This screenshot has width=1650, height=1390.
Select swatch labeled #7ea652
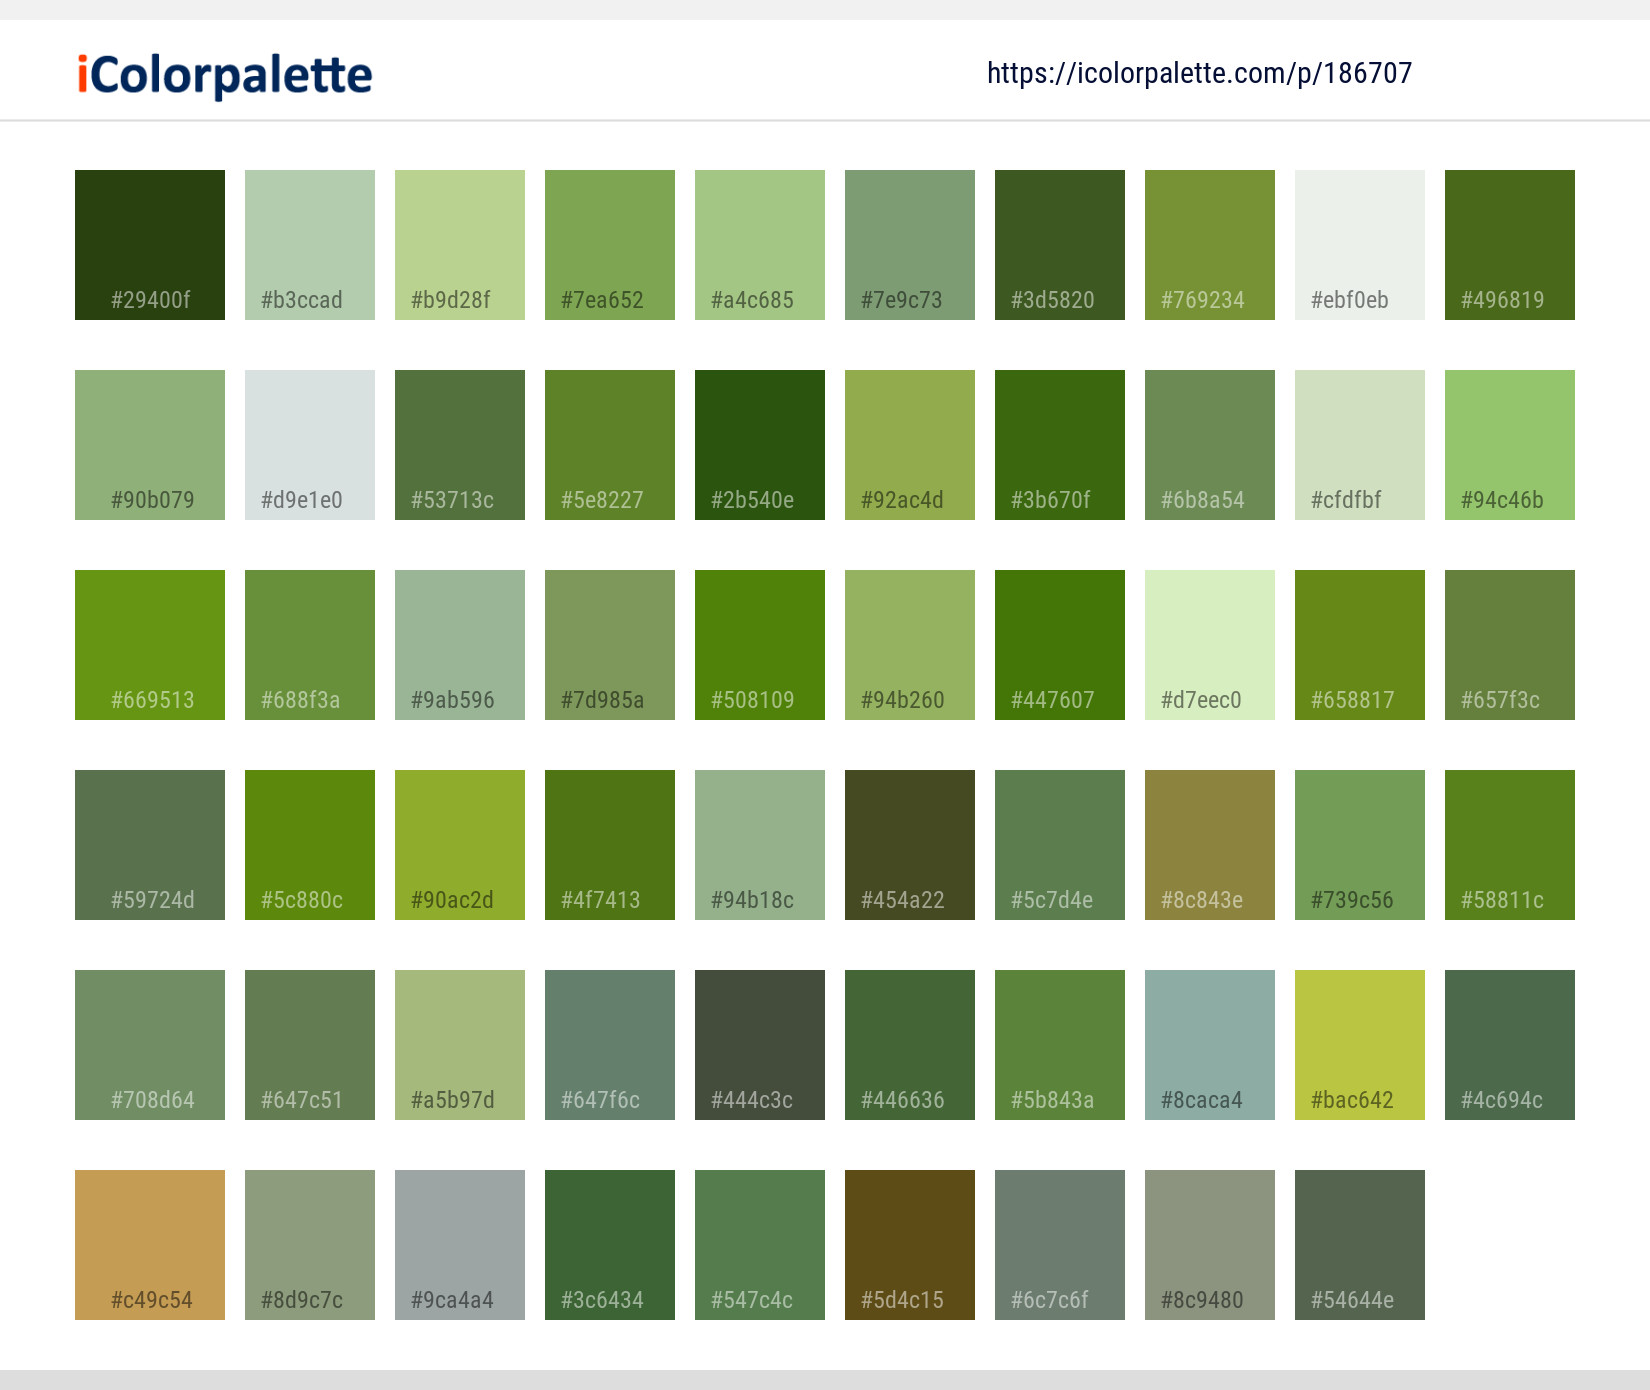coord(610,245)
